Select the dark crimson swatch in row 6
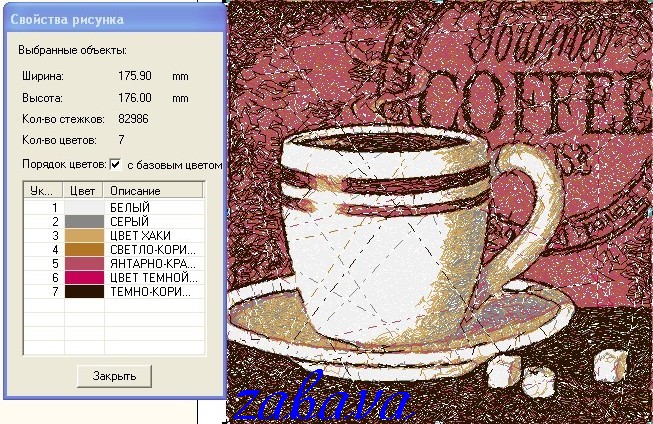Image resolution: width=653 pixels, height=424 pixels. pyautogui.click(x=84, y=277)
